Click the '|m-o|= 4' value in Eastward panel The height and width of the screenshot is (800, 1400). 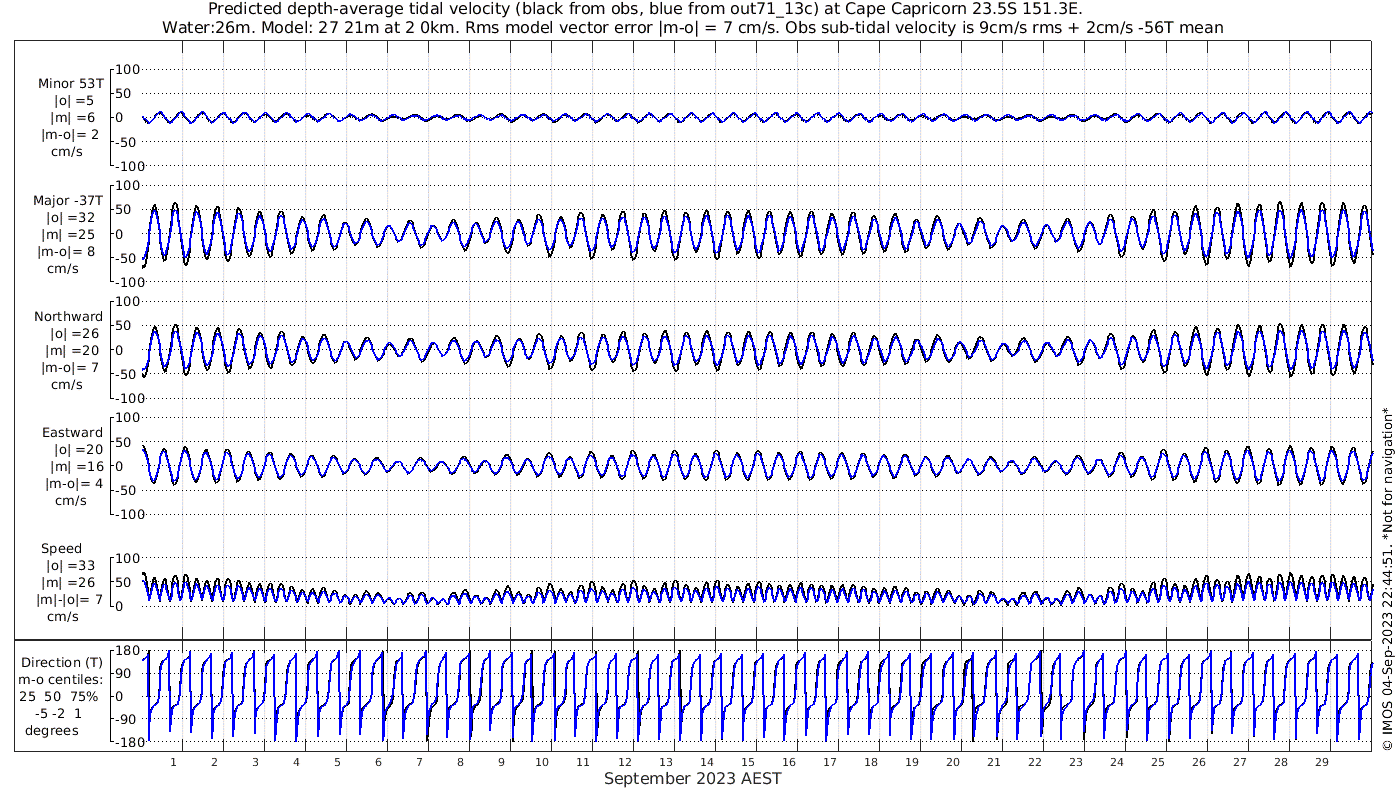click(73, 483)
